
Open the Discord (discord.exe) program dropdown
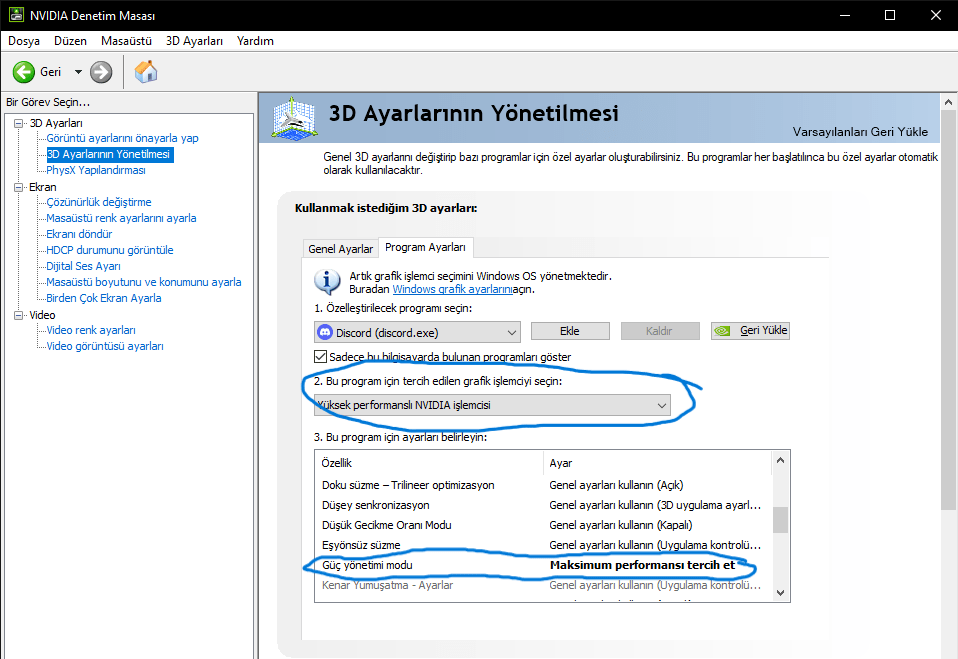[417, 332]
